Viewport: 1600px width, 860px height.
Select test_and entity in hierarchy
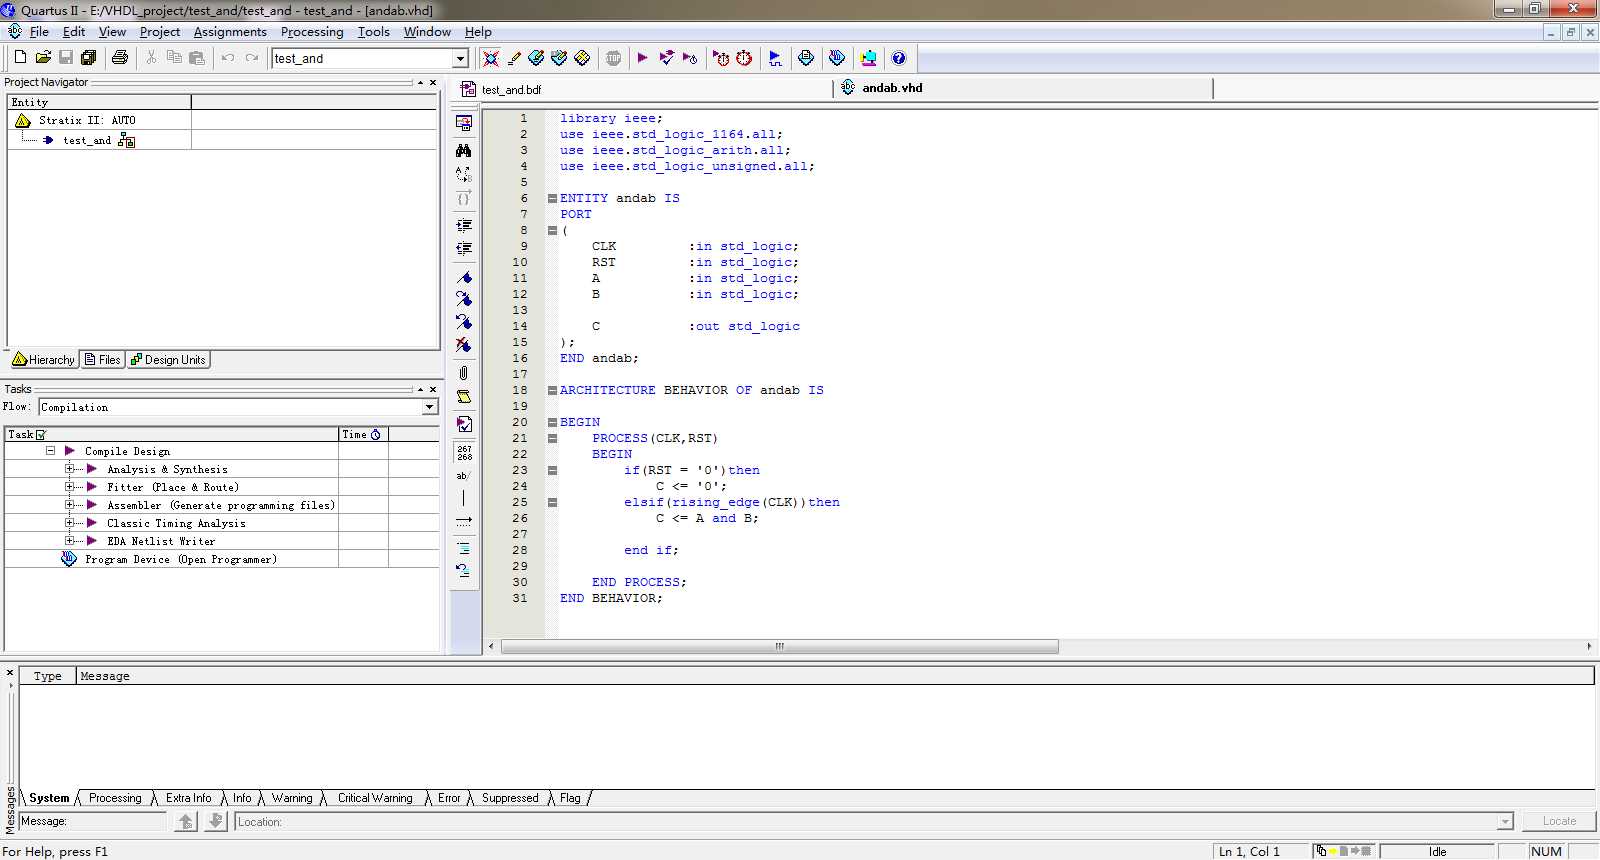tap(87, 141)
